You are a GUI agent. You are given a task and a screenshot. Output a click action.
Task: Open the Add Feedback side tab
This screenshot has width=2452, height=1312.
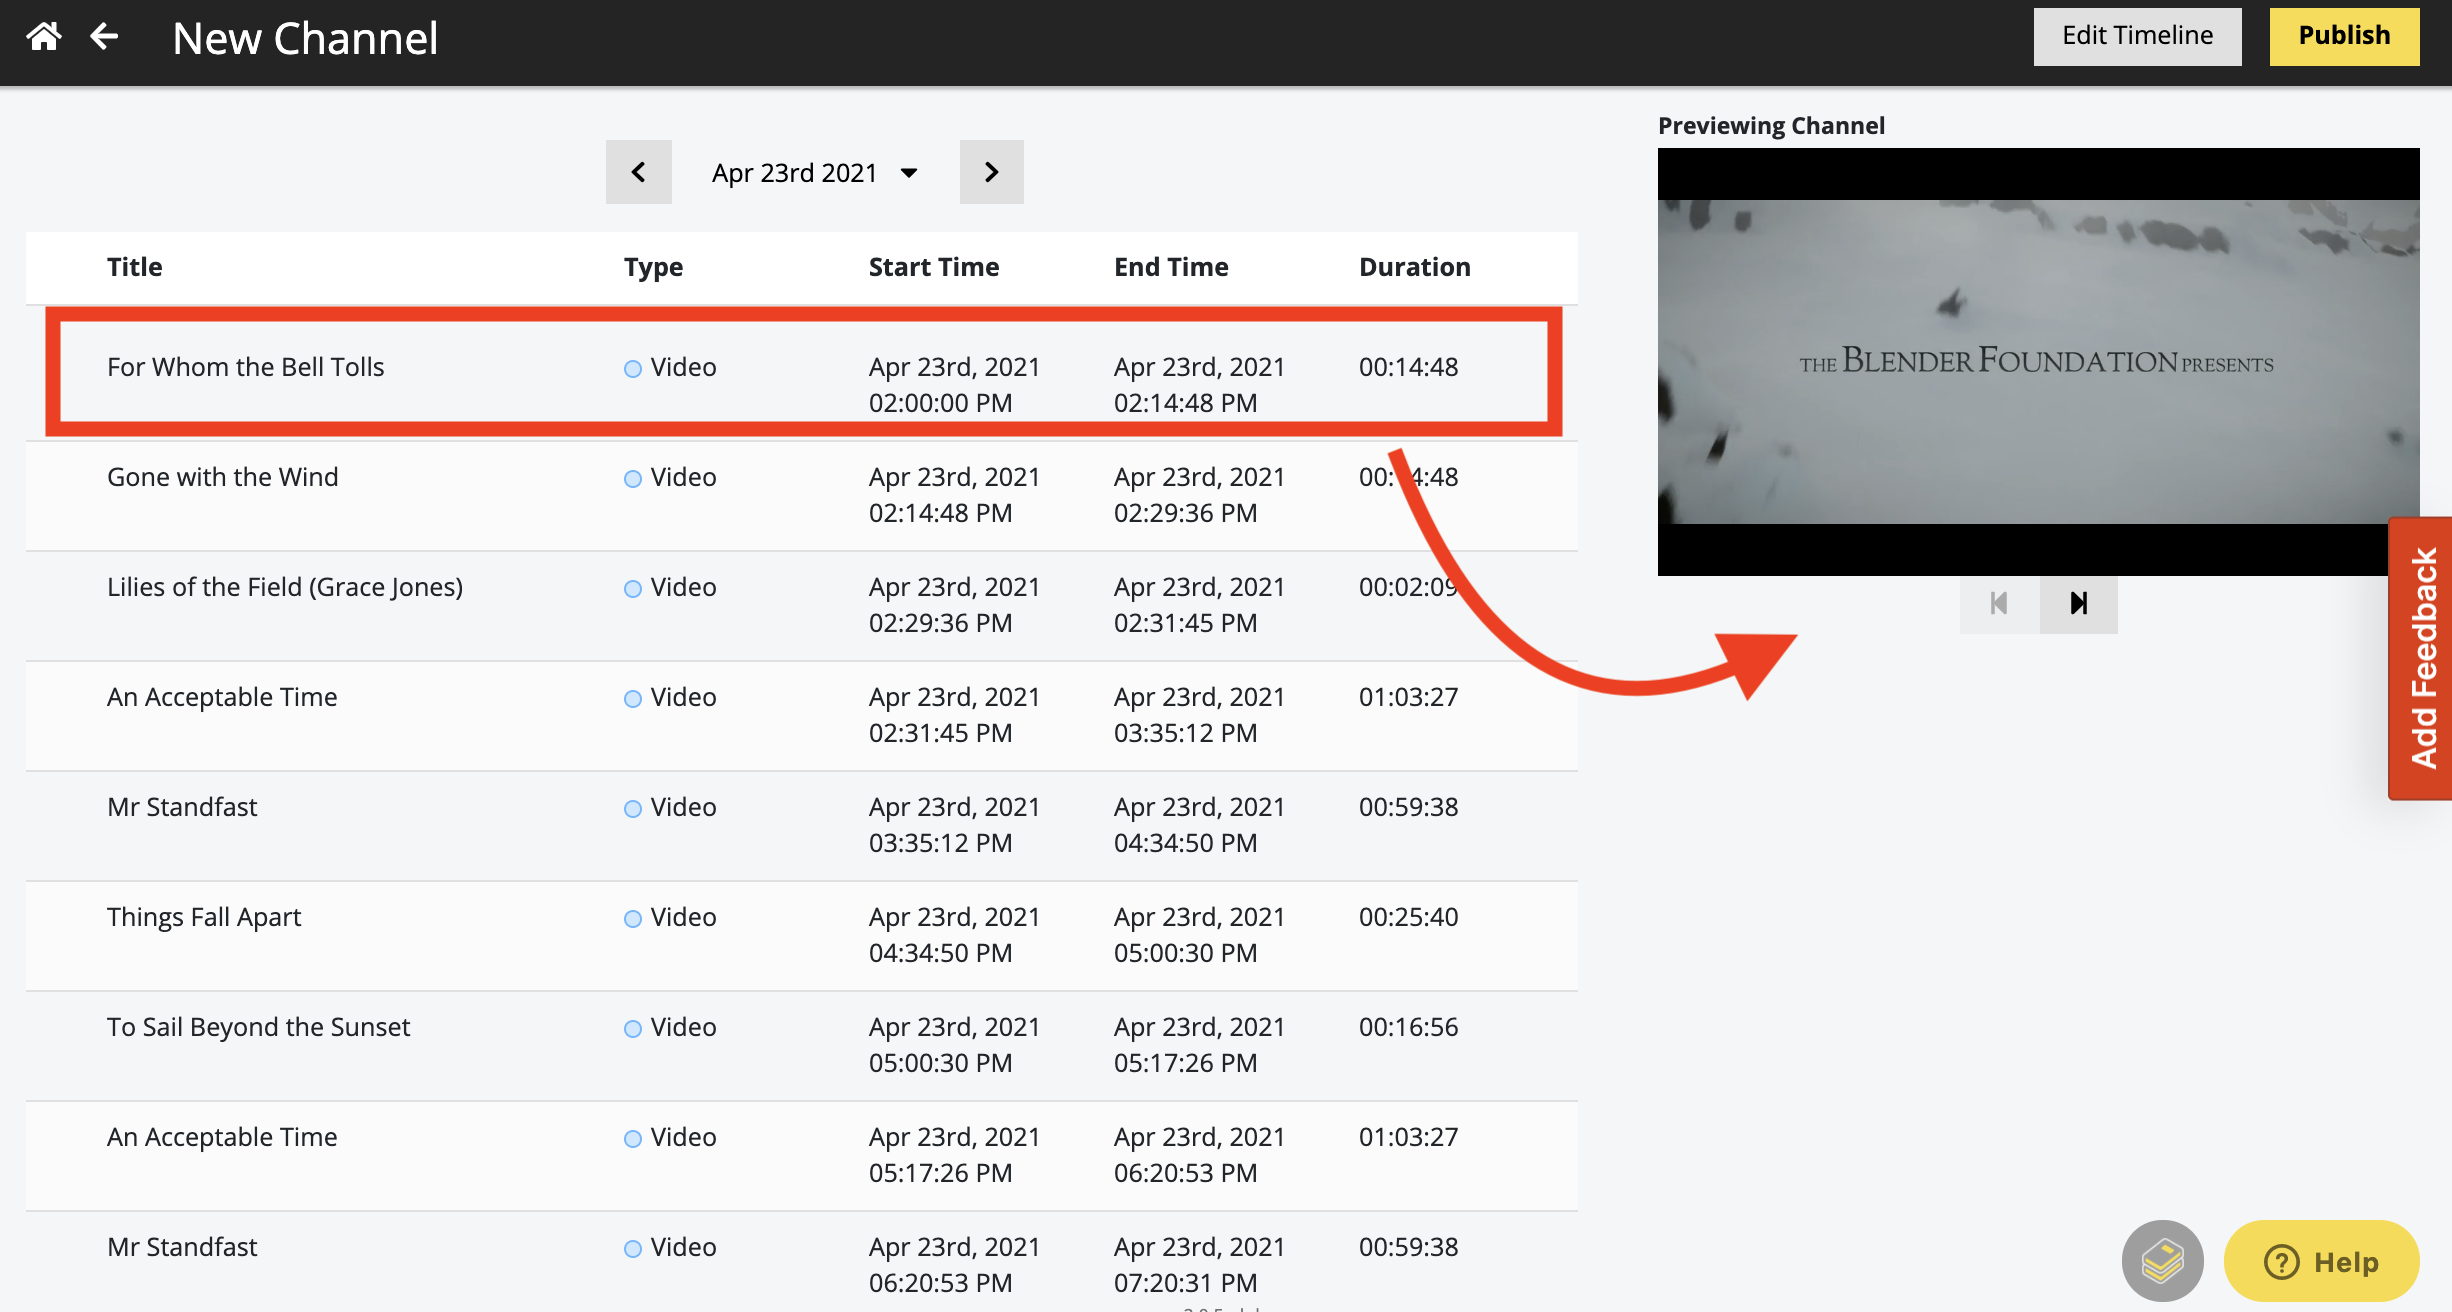click(x=2421, y=658)
